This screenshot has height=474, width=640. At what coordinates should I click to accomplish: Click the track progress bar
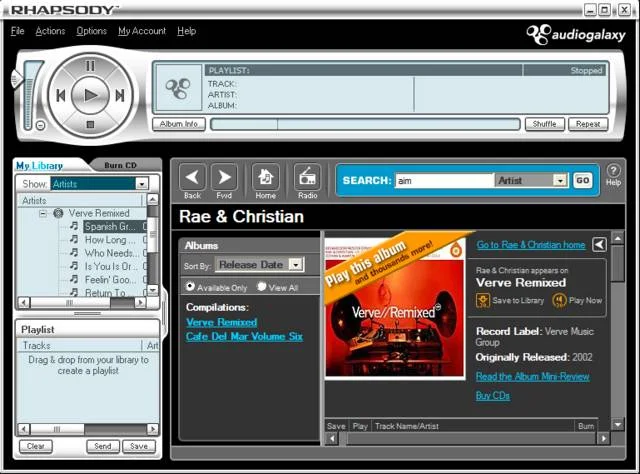point(365,124)
